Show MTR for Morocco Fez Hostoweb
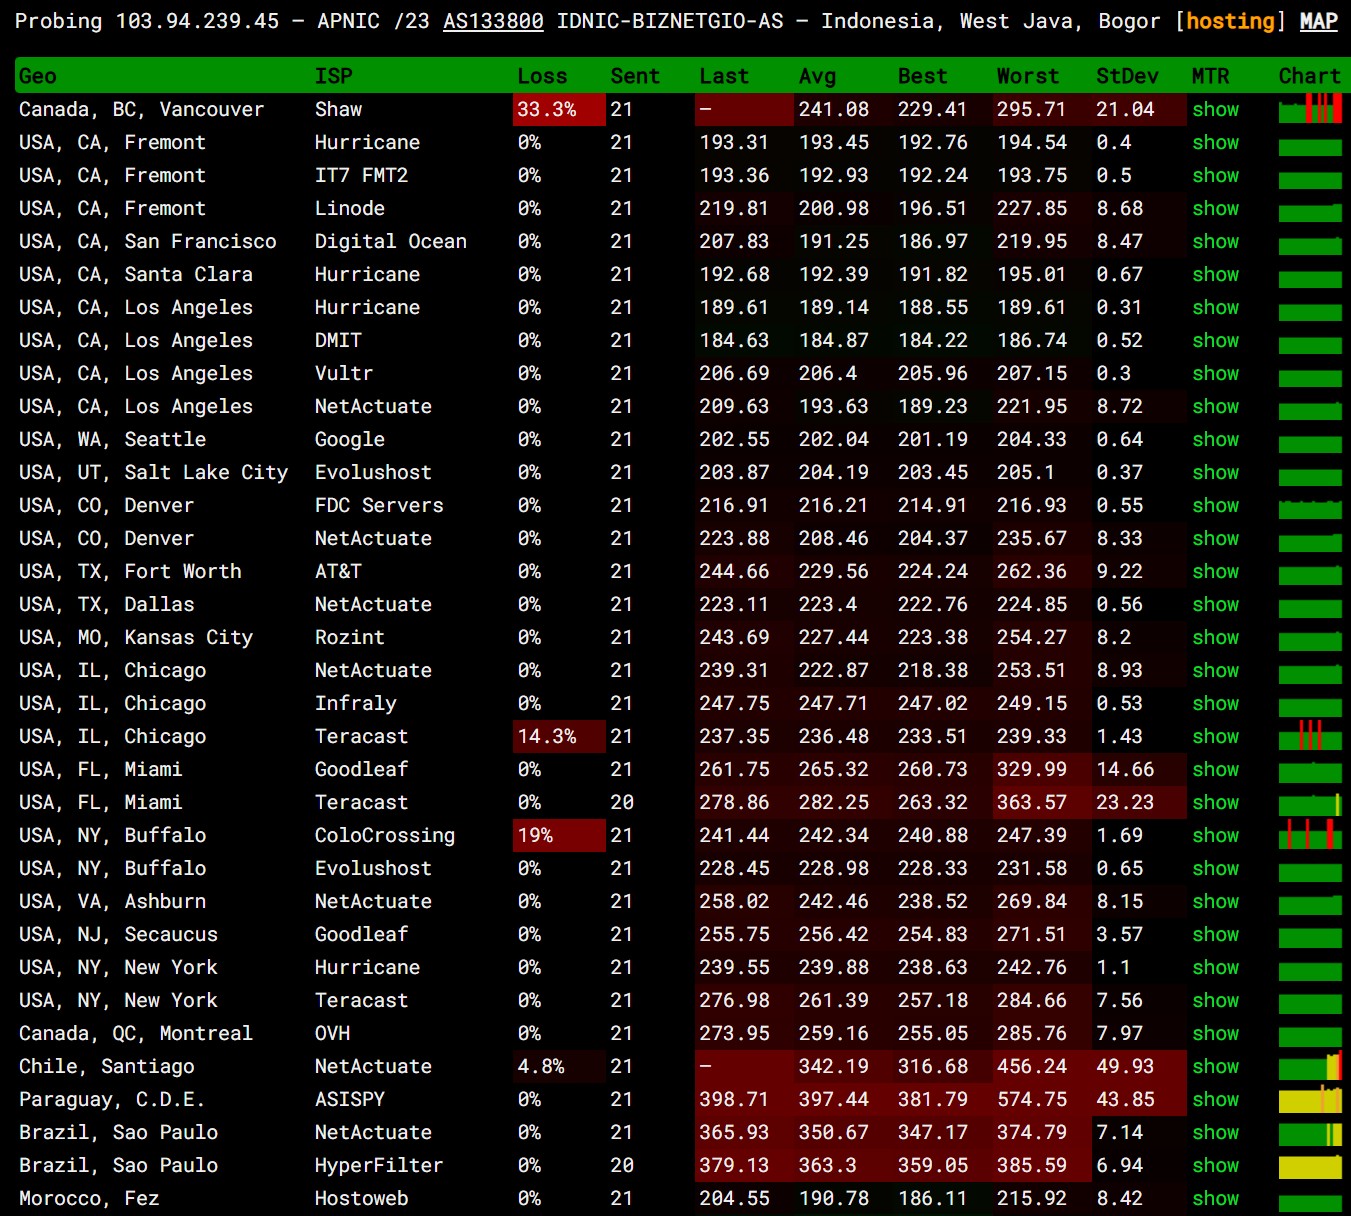1351x1216 pixels. click(x=1215, y=1198)
